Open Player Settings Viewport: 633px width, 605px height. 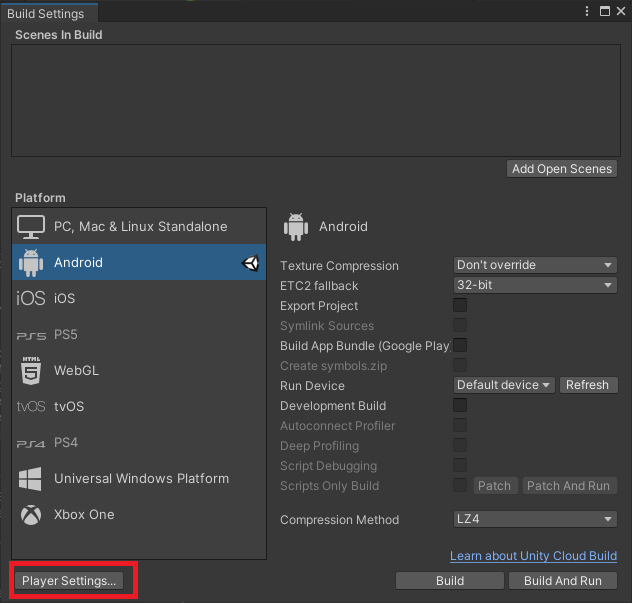click(69, 582)
